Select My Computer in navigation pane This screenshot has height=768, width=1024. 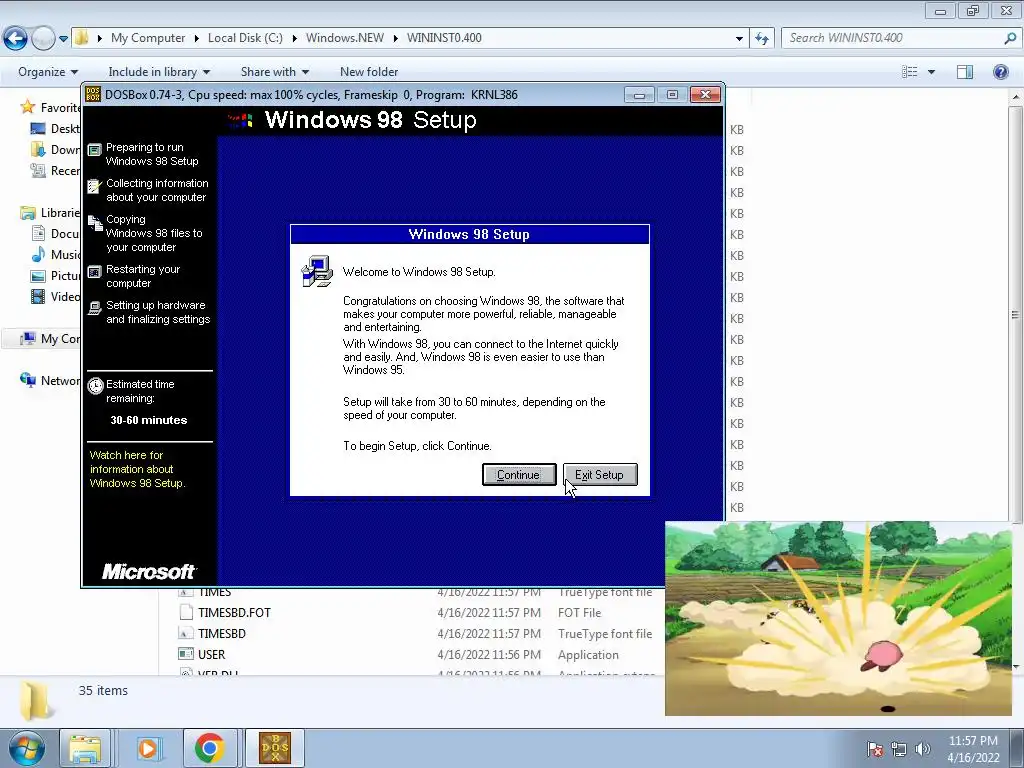51,338
